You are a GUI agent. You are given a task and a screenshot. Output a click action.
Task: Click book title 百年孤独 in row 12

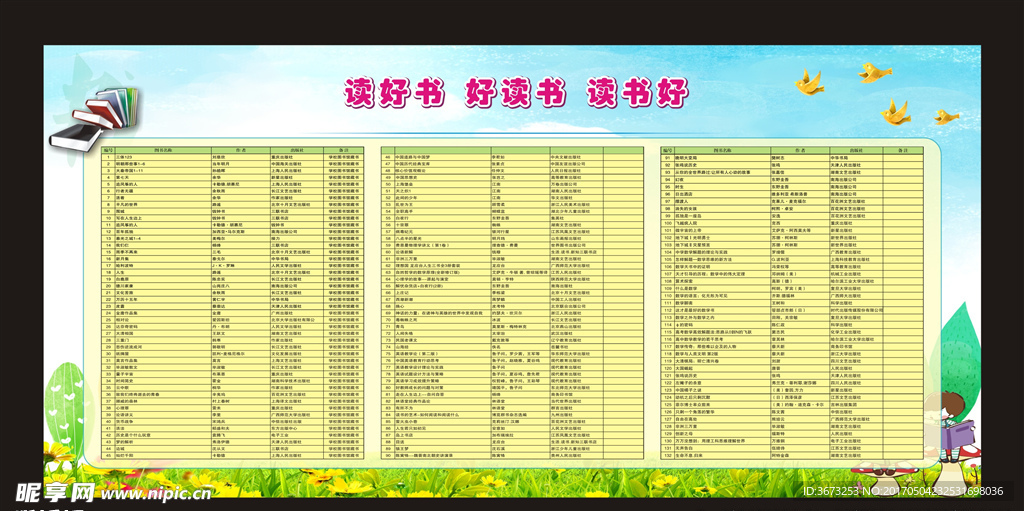pyautogui.click(x=124, y=231)
